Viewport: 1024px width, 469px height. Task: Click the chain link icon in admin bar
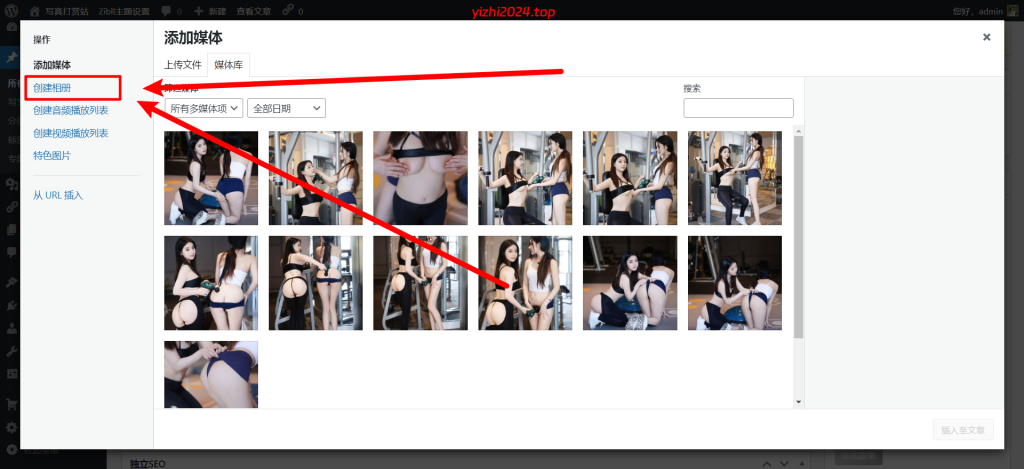click(x=287, y=11)
